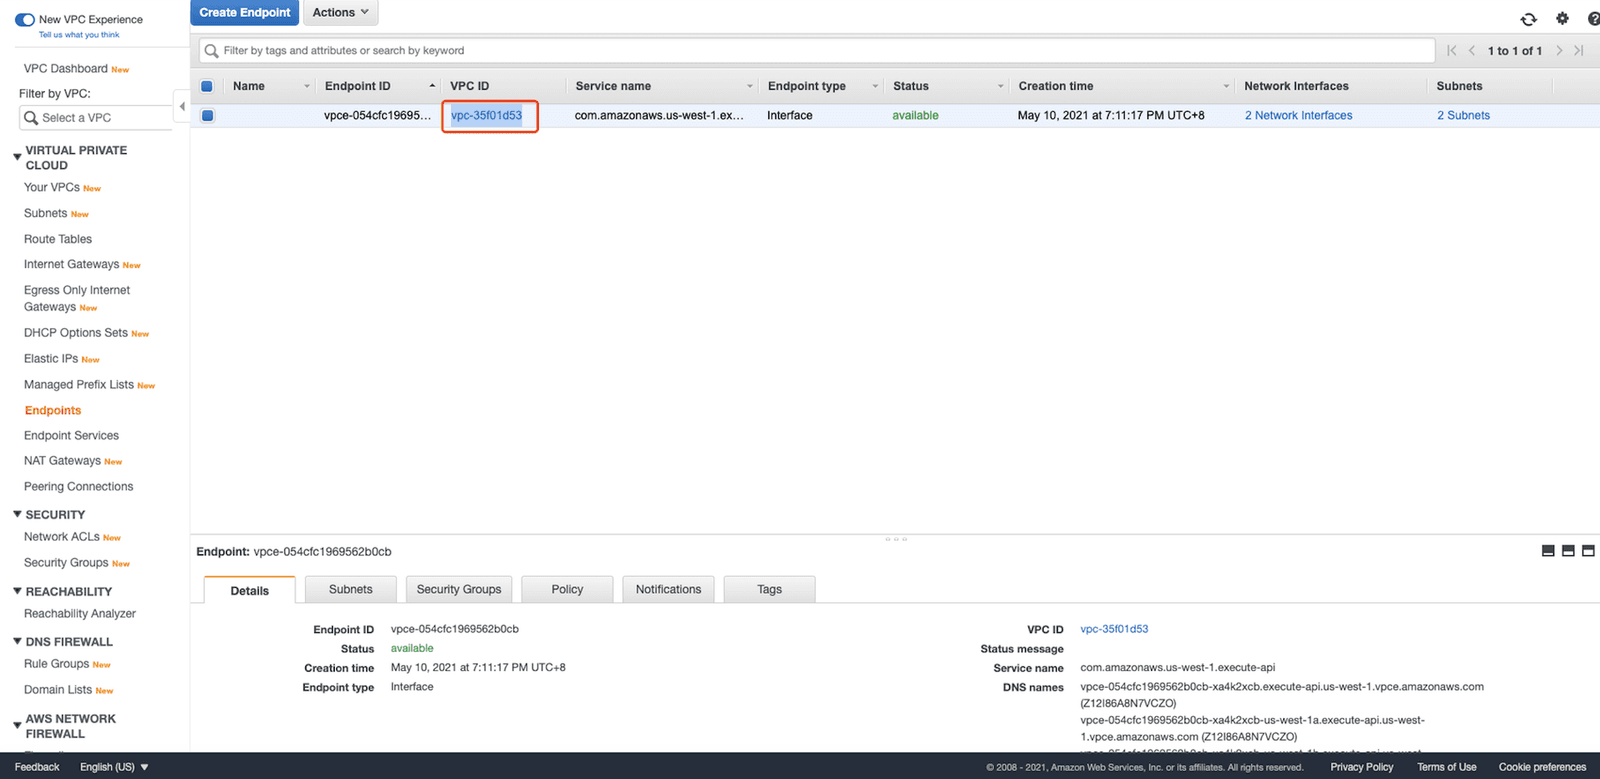Minimize the details pane layout icon
This screenshot has height=779, width=1600.
1548,551
